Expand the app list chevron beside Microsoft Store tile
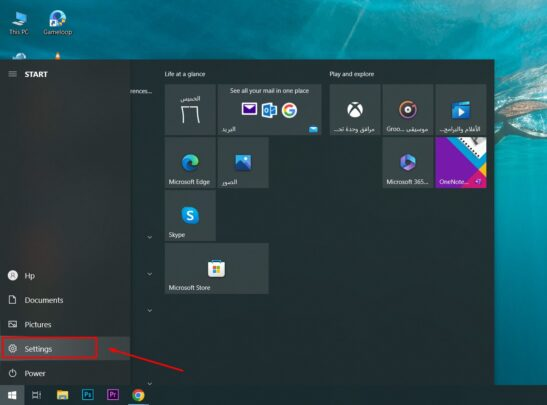Image resolution: width=547 pixels, height=405 pixels. click(x=149, y=274)
